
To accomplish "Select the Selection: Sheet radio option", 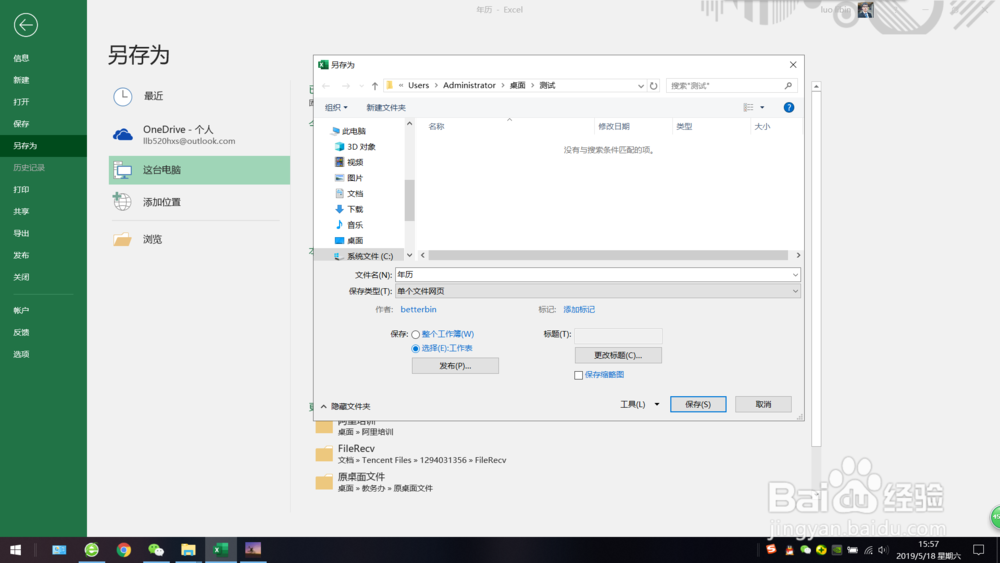I will (416, 348).
